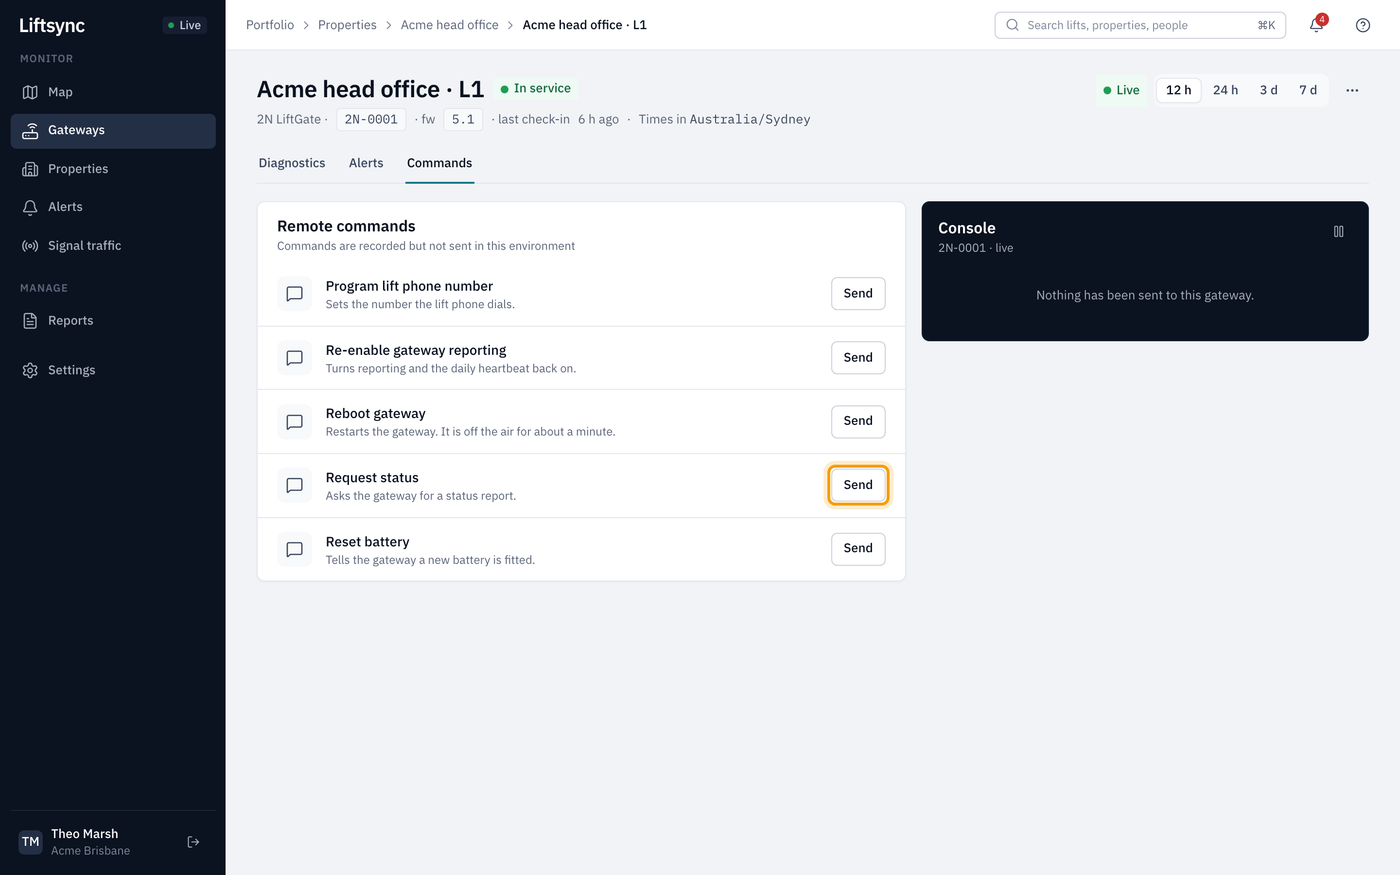Click the Re-enable gateway reporting message icon

tap(295, 358)
